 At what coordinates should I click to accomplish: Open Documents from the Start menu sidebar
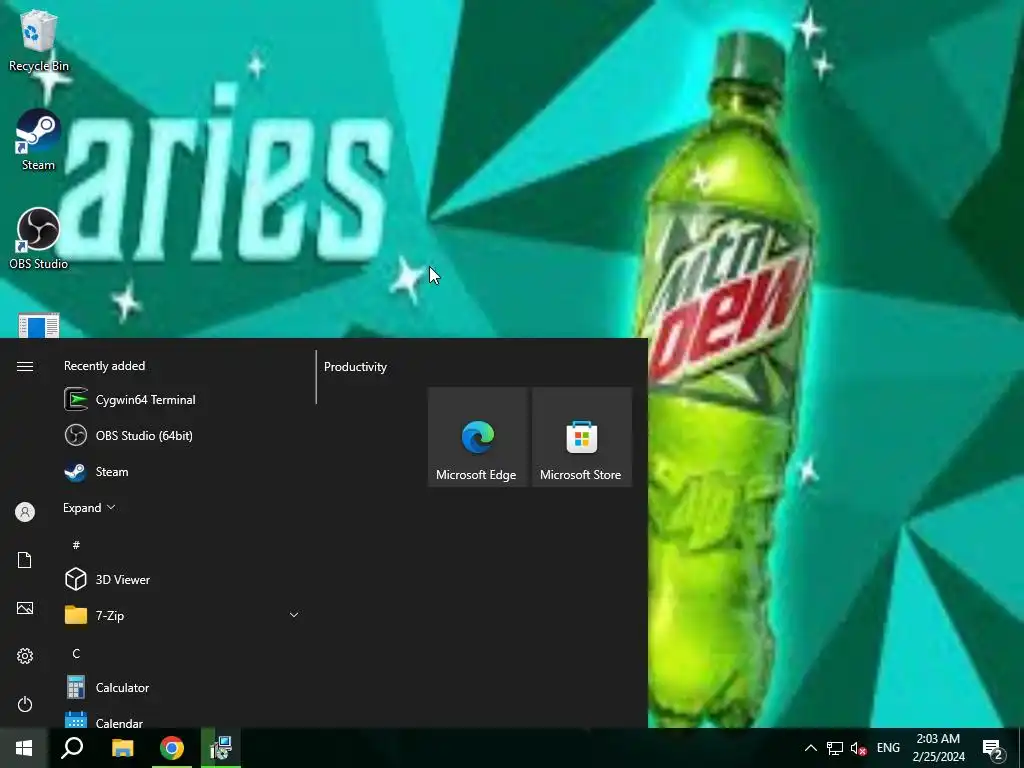[25, 560]
